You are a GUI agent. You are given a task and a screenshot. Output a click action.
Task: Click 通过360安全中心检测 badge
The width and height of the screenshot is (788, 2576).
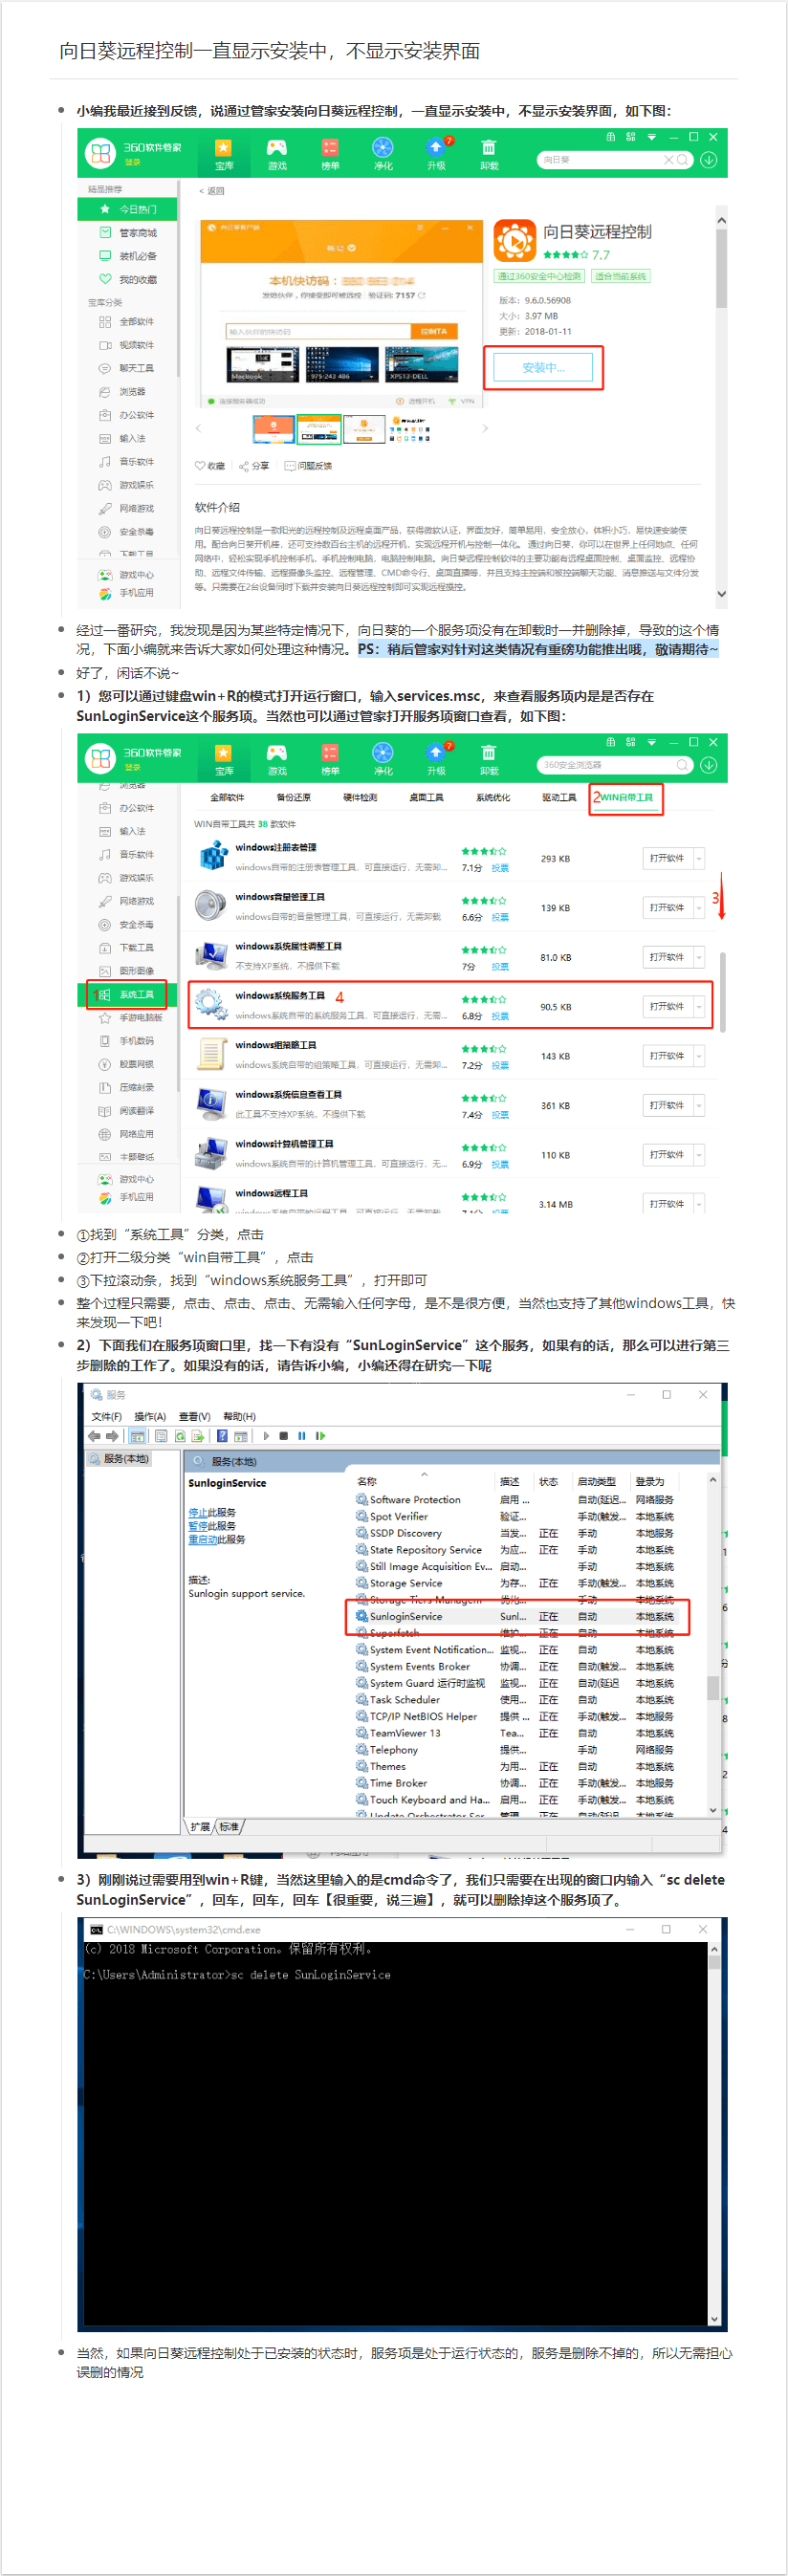click(539, 276)
